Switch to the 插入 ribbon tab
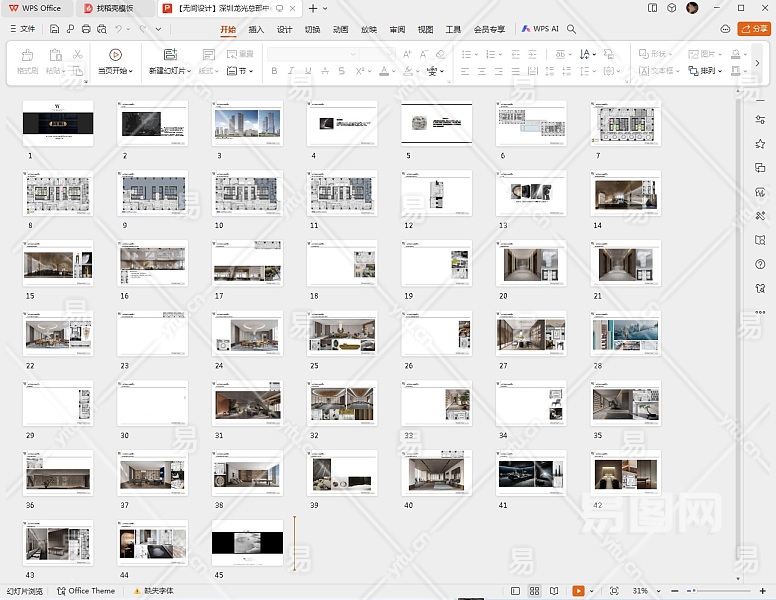 pos(256,30)
